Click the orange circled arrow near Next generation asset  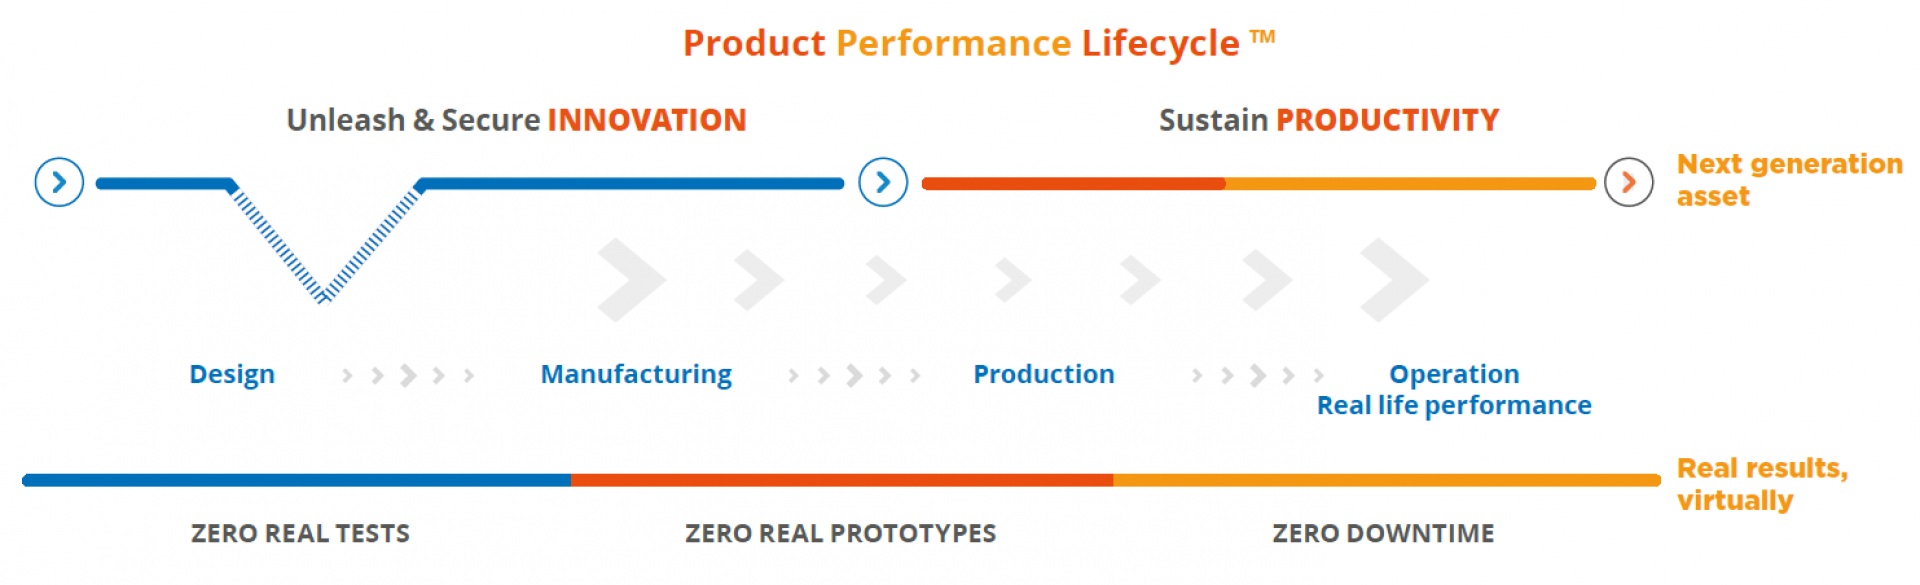click(x=1629, y=182)
